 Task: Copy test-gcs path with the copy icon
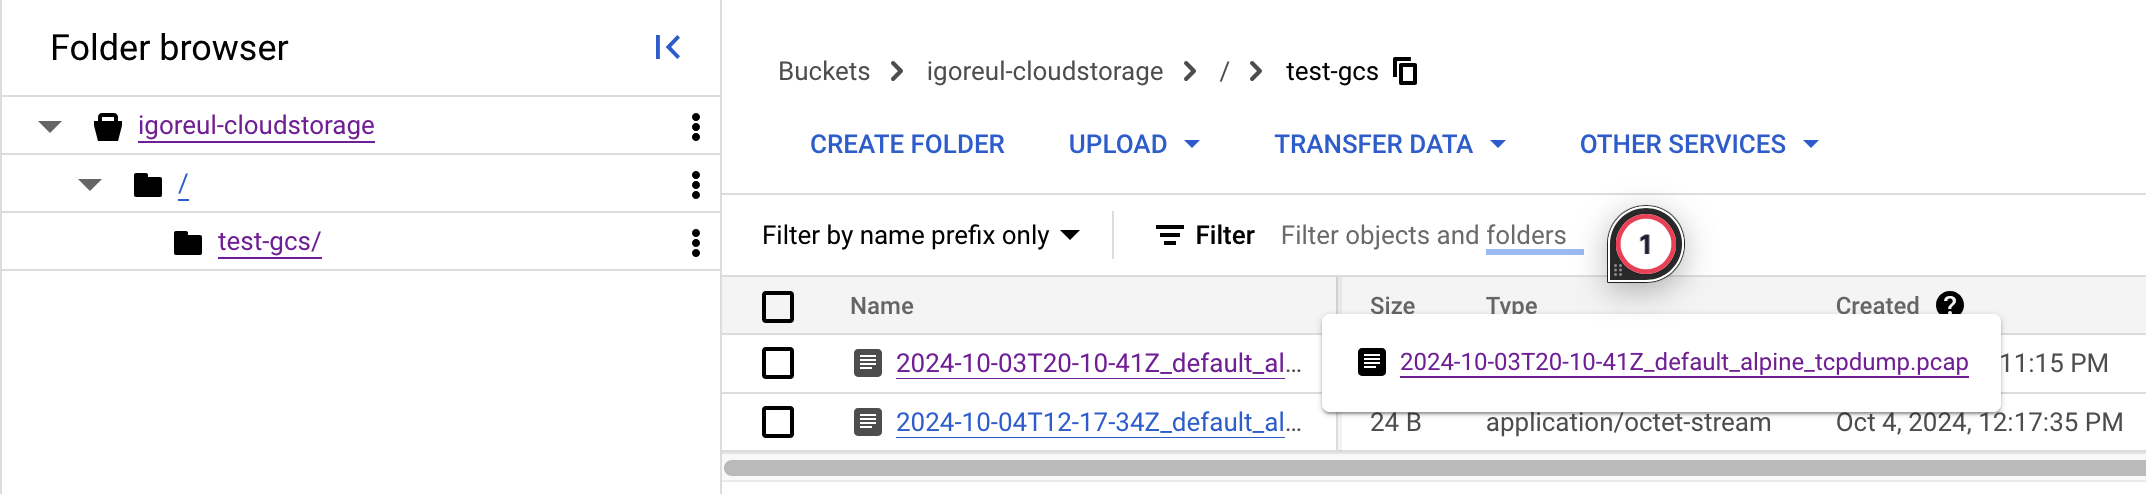[1405, 71]
